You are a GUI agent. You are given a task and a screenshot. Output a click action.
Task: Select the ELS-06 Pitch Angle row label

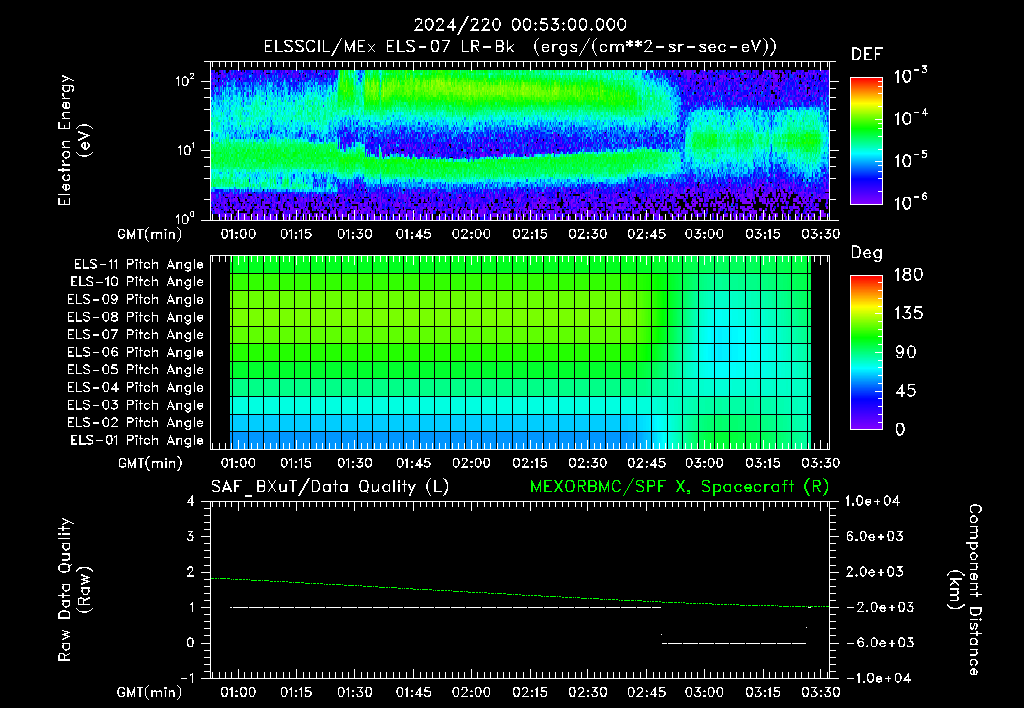point(136,352)
